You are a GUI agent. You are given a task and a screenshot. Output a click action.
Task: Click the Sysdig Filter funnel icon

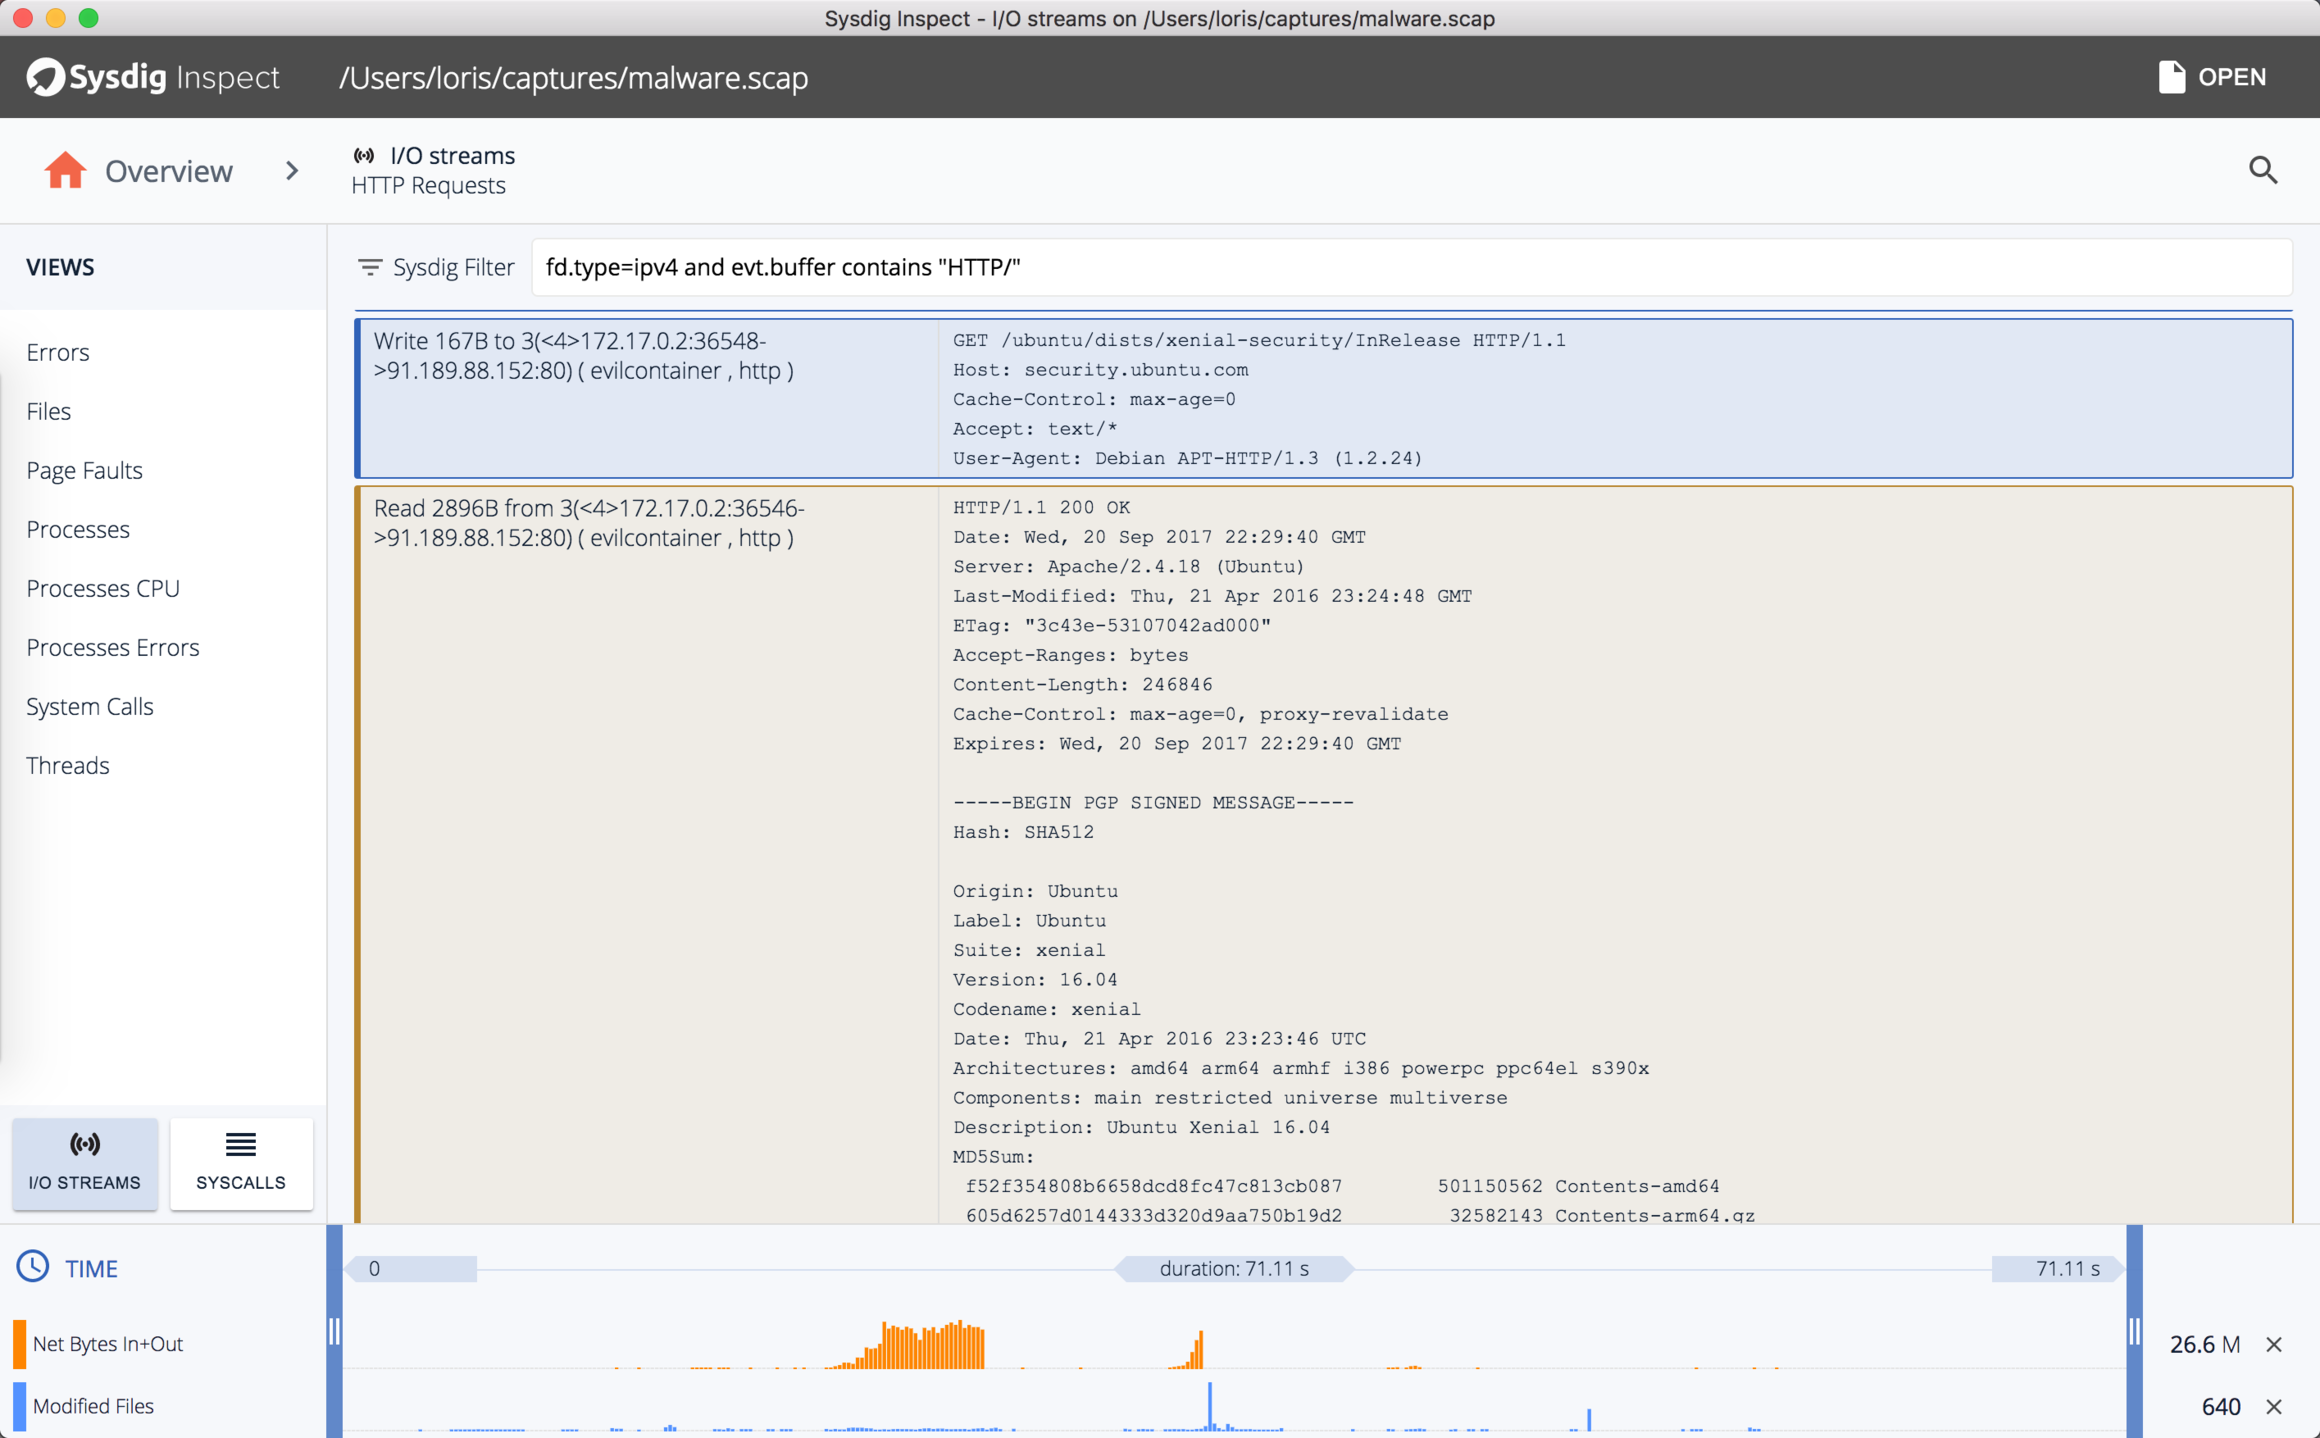[x=370, y=267]
